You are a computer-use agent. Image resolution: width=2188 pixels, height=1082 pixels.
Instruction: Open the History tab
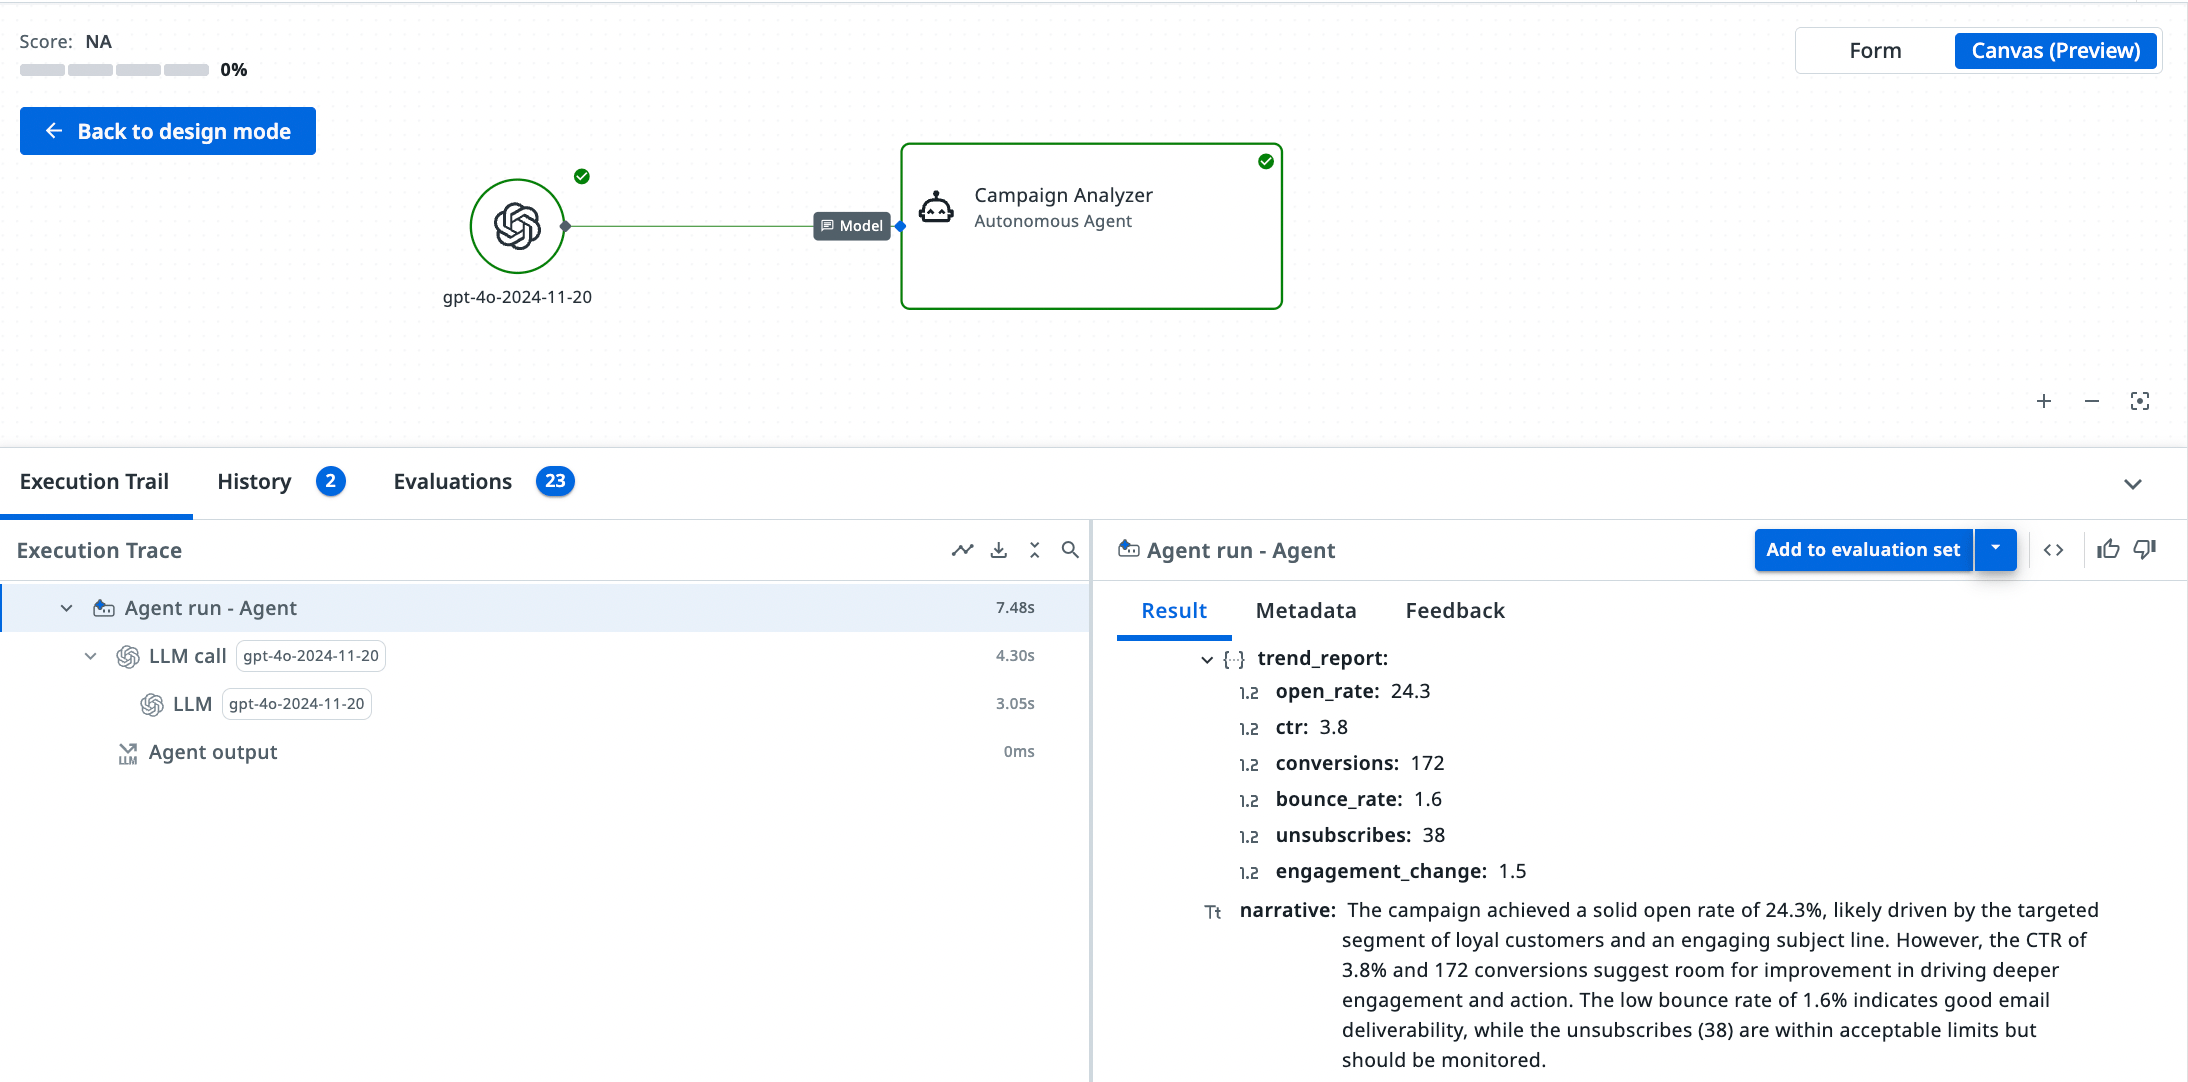point(254,482)
